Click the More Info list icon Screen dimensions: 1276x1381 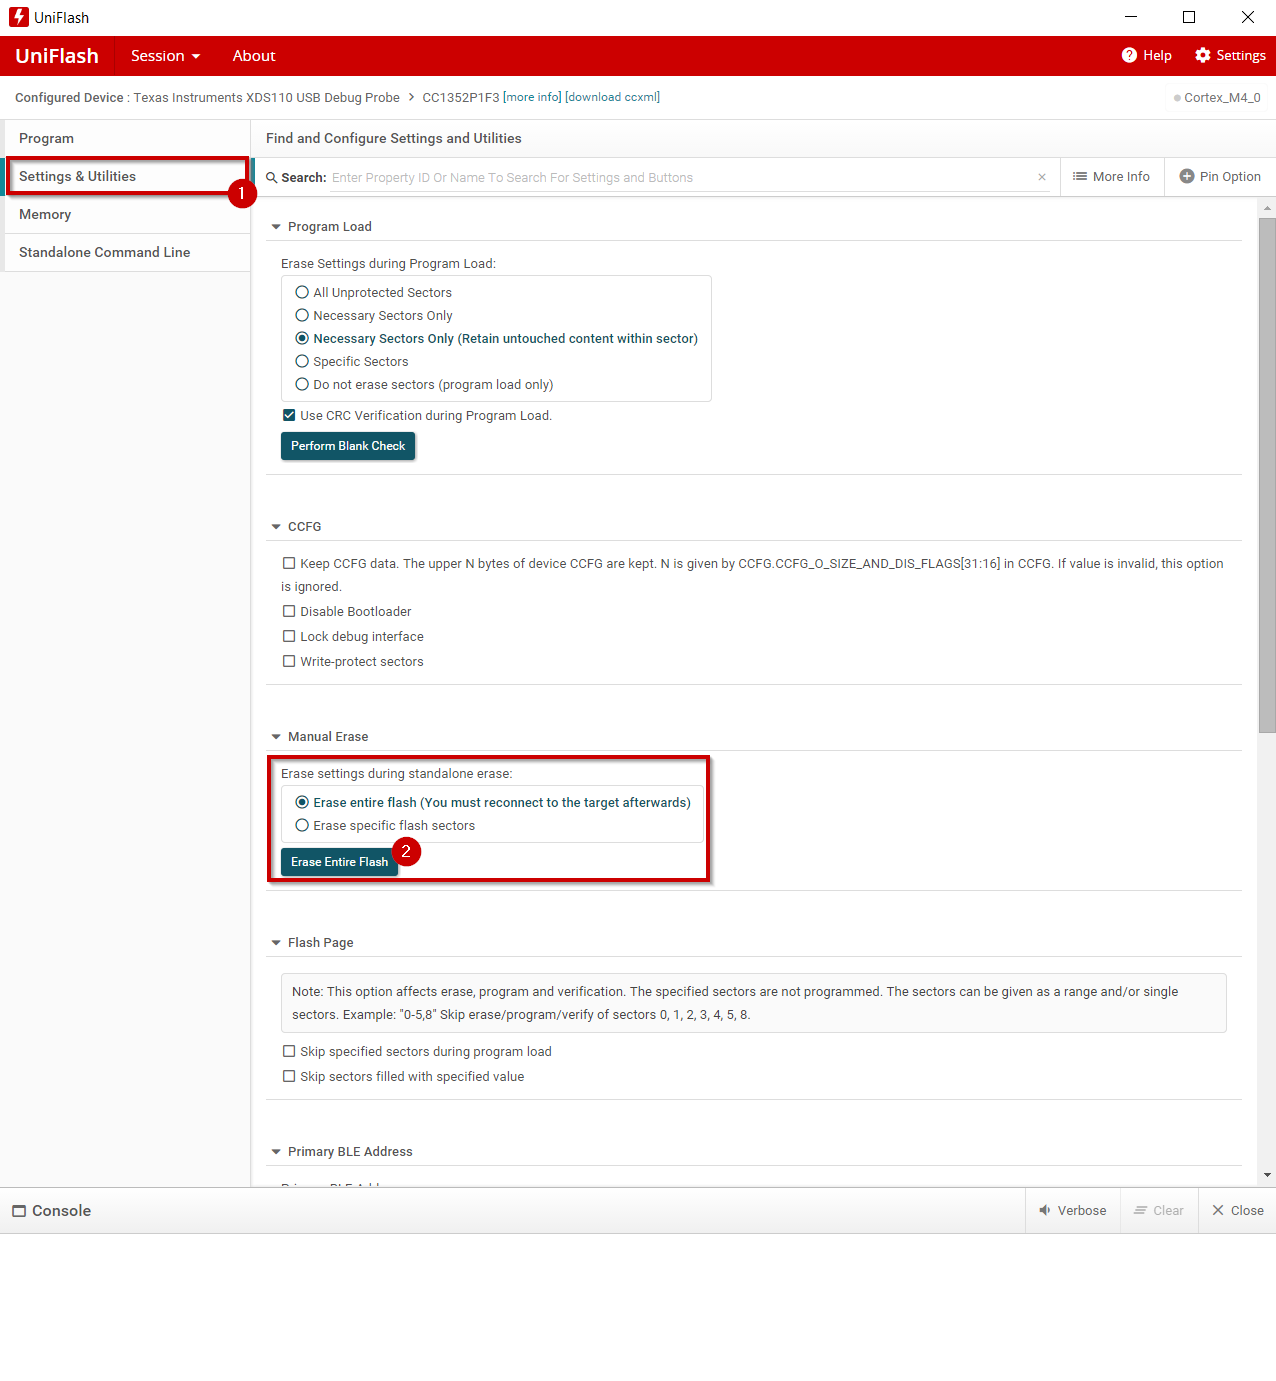tap(1080, 176)
